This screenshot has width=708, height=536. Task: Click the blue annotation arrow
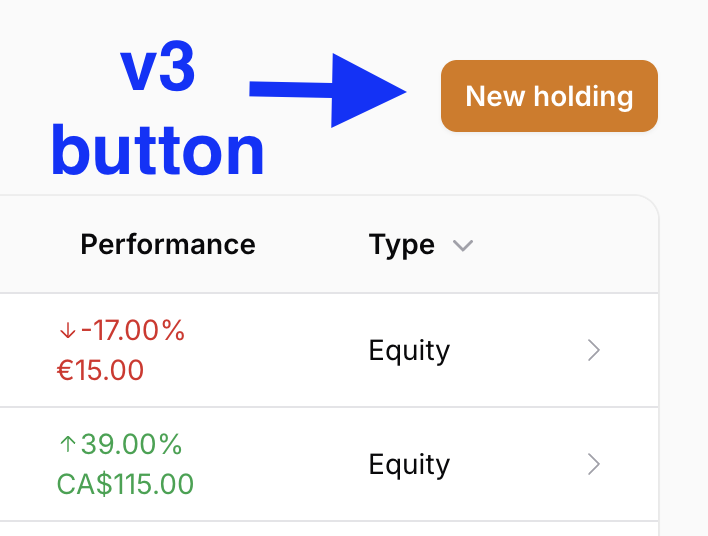[x=329, y=91]
